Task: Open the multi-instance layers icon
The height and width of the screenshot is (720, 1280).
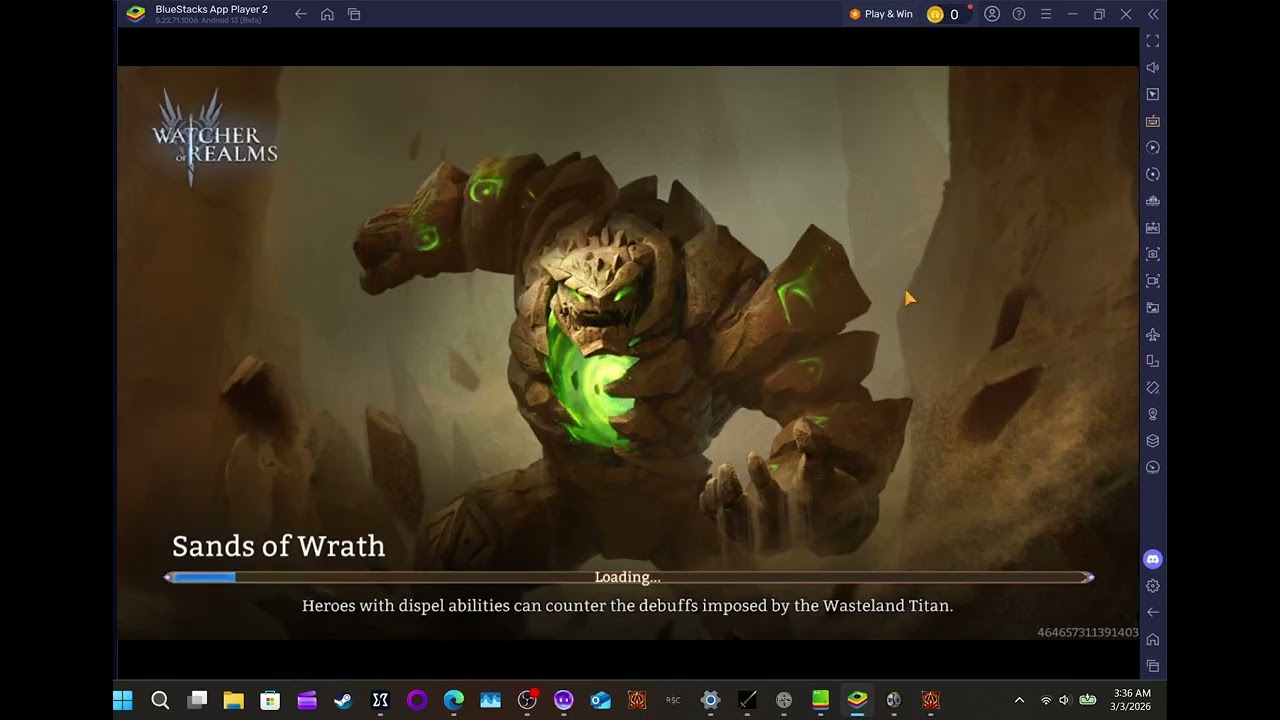Action: (1153, 441)
